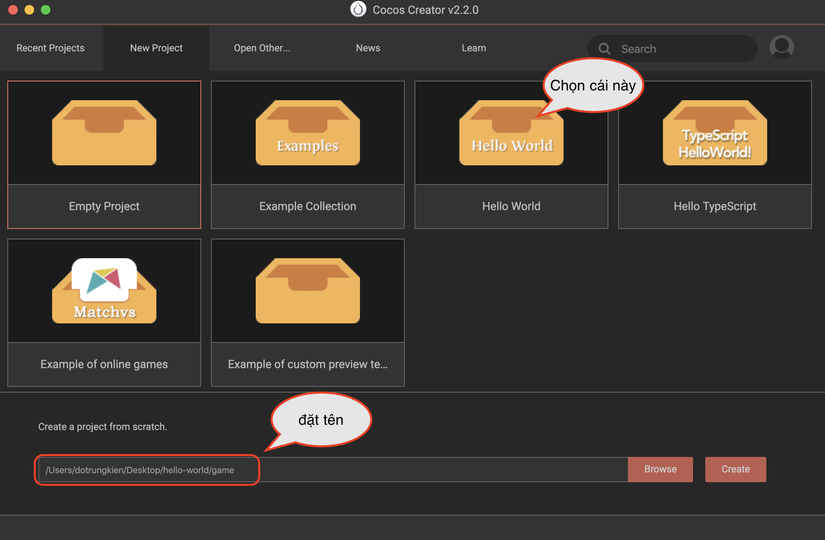The image size is (825, 540).
Task: Select Example of online games label
Action: point(104,364)
